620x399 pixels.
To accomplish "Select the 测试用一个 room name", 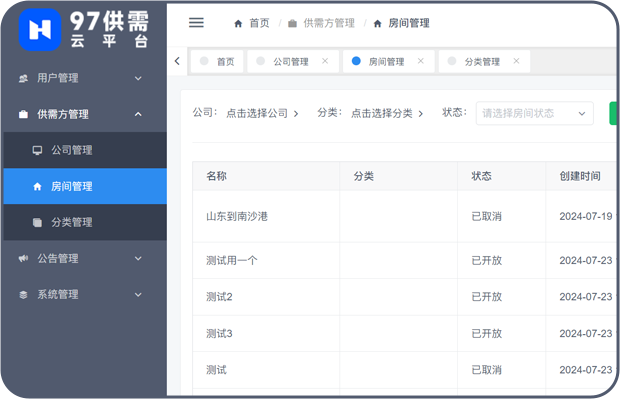I will 232,261.
